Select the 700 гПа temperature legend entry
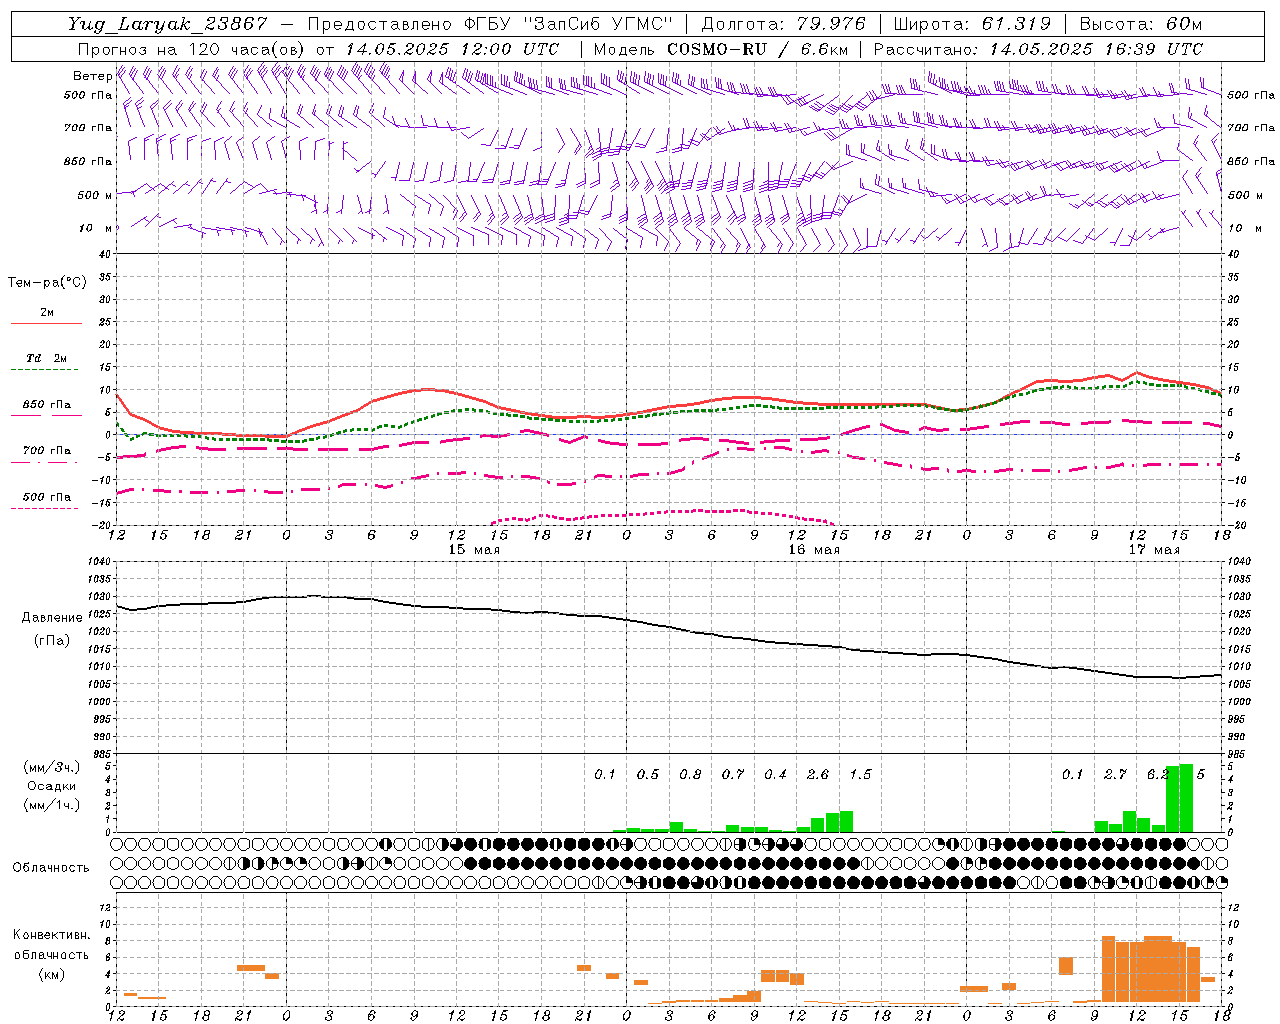This screenshot has height=1024, width=1280. pyautogui.click(x=46, y=451)
